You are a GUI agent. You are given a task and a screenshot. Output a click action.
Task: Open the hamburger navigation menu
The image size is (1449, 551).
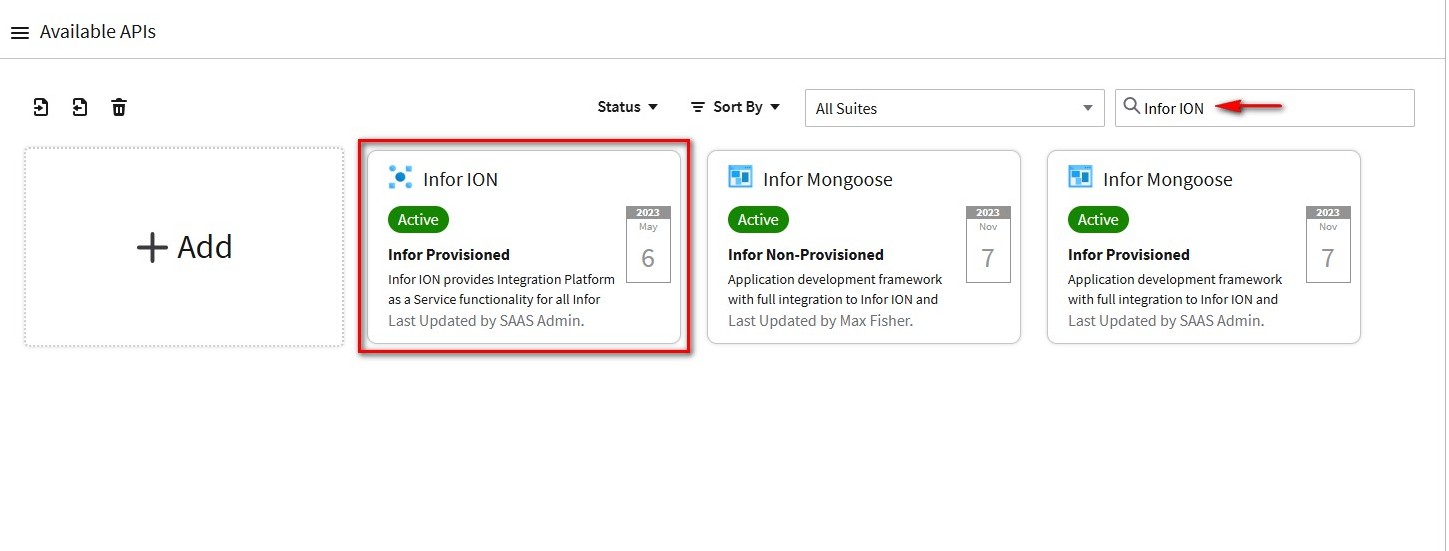click(x=19, y=33)
